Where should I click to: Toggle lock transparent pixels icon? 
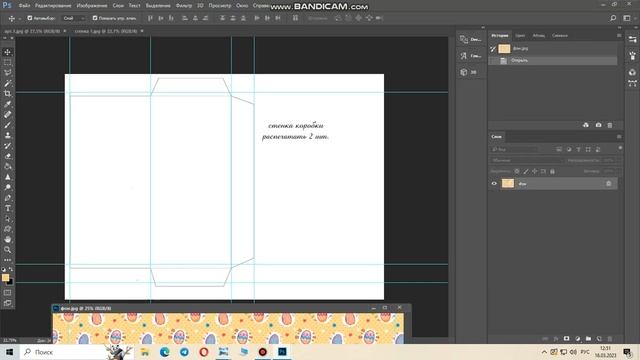[517, 171]
